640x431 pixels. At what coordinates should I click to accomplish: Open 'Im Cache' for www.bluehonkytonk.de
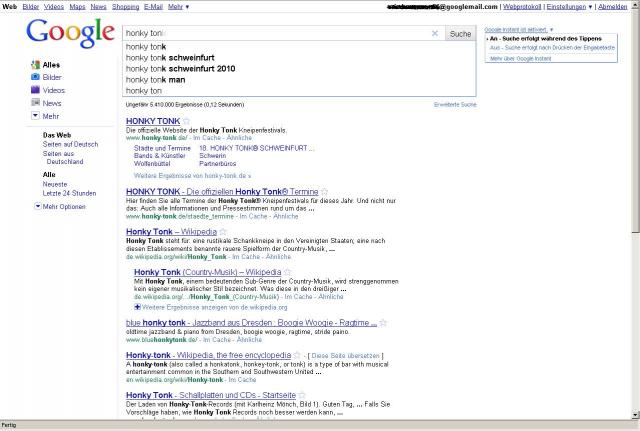click(217, 339)
